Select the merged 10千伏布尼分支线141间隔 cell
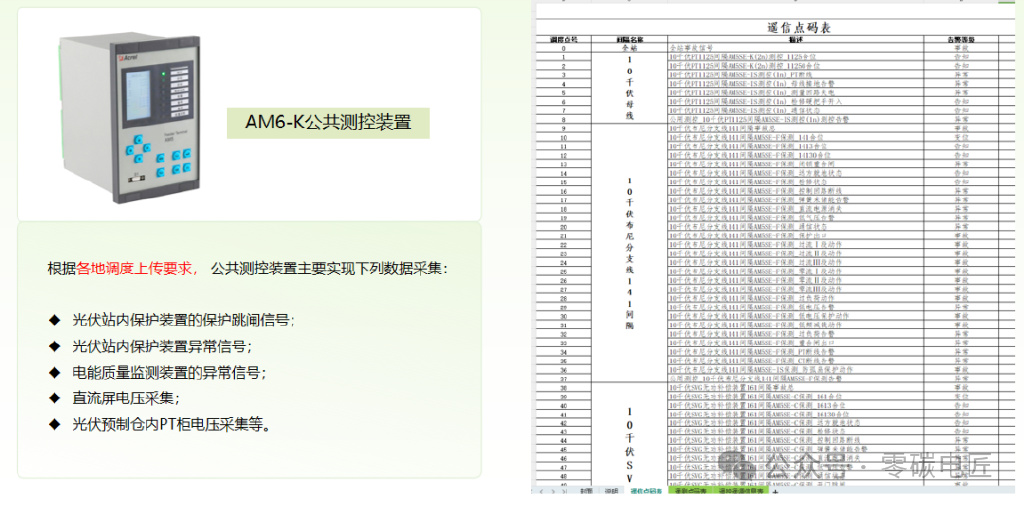 630,253
